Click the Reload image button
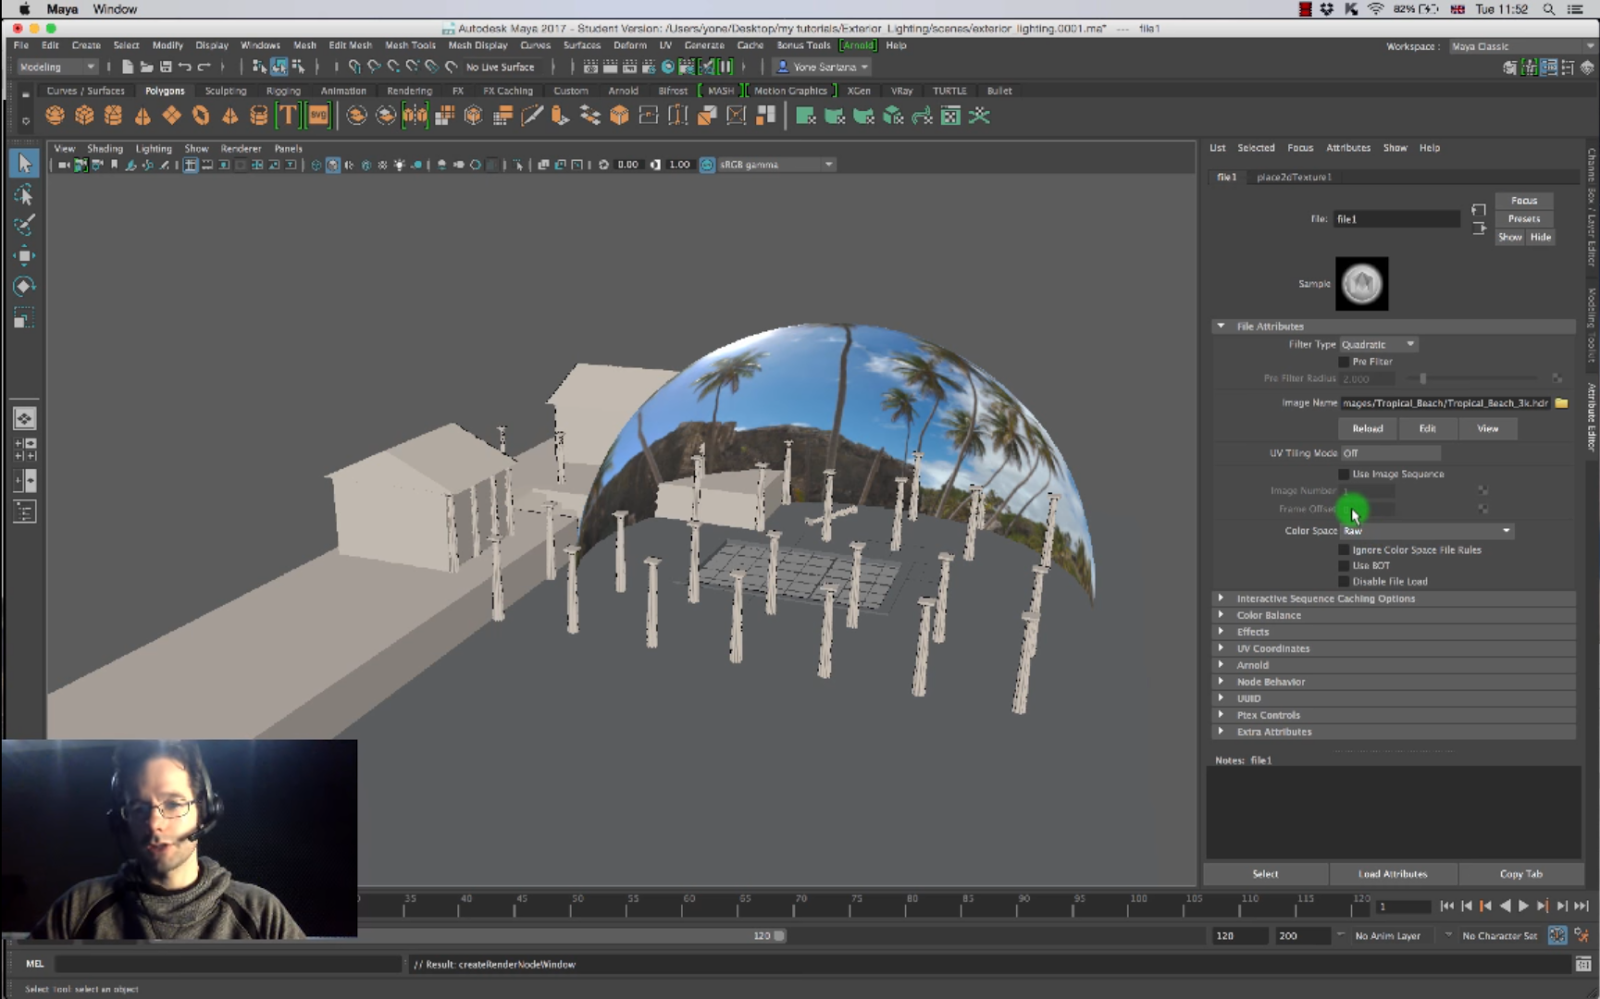 point(1367,429)
